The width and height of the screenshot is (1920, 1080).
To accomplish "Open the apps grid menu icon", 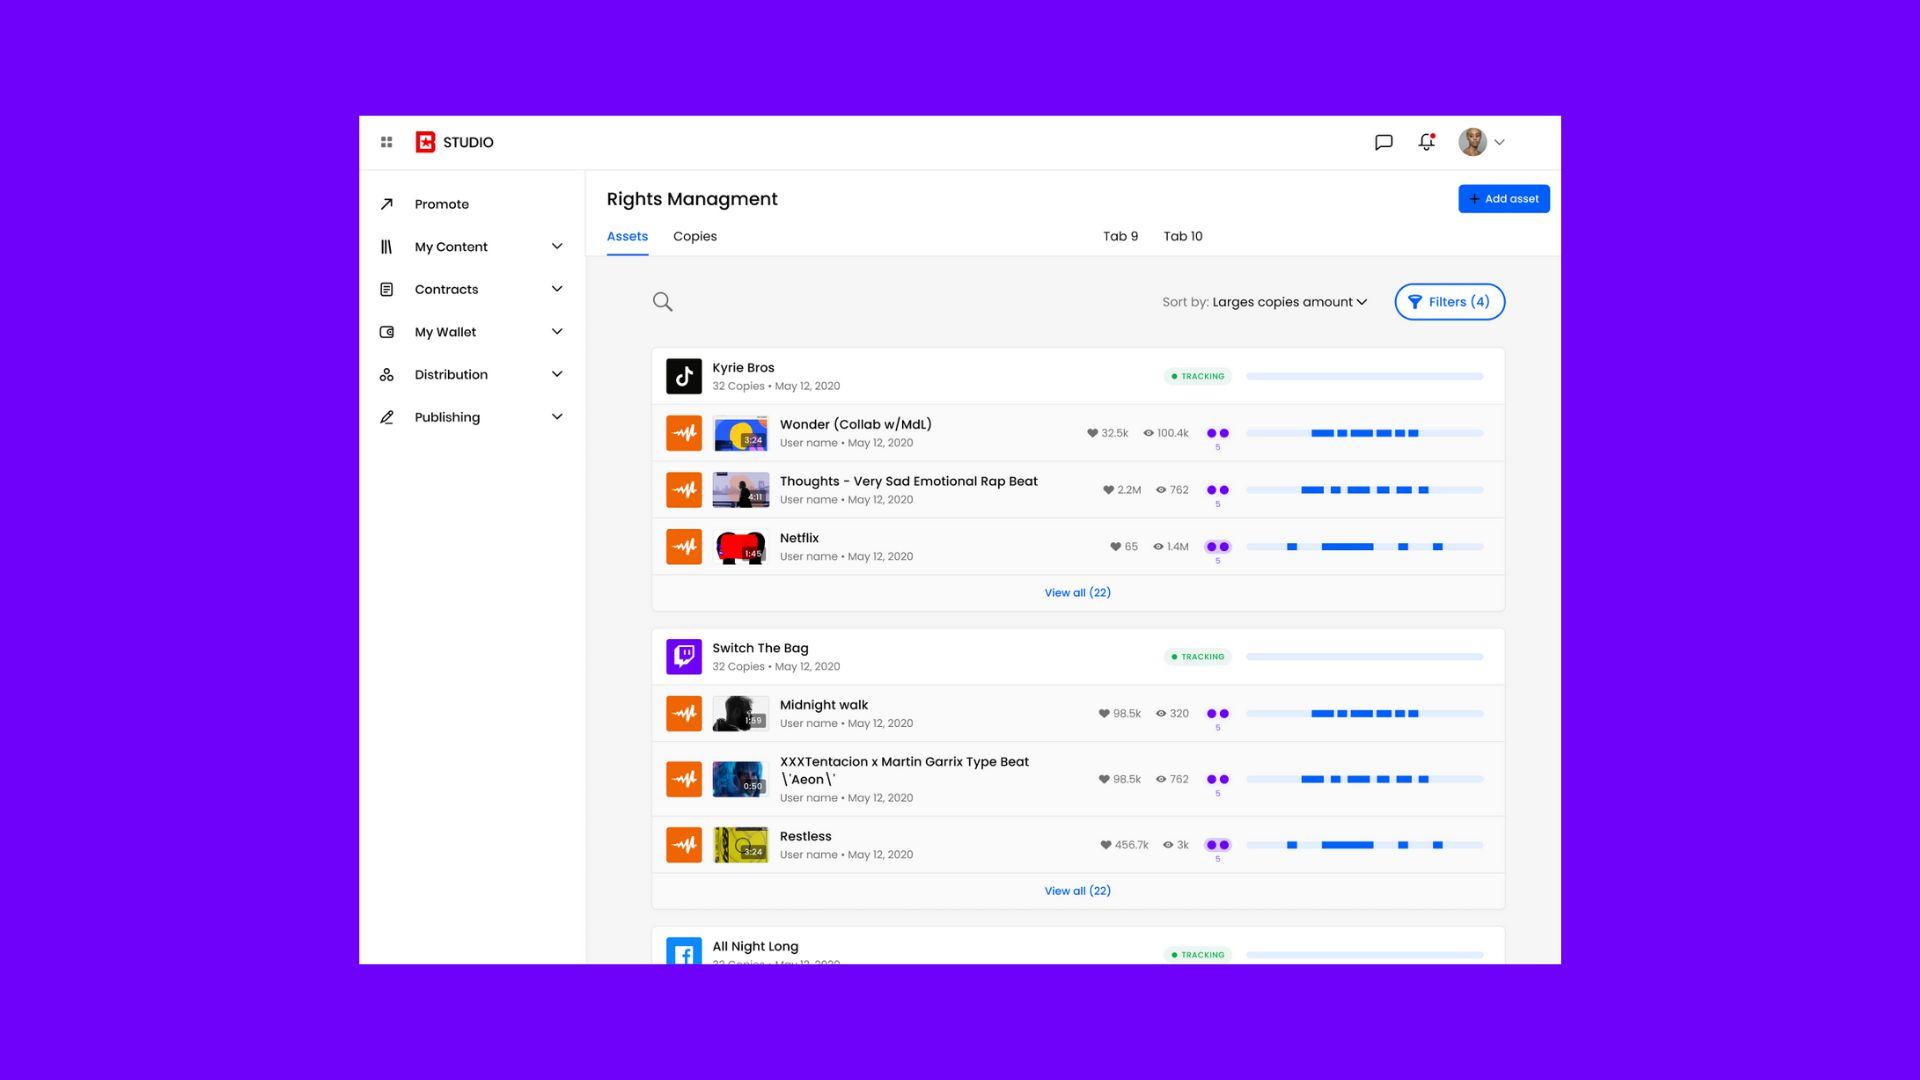I will coord(386,142).
